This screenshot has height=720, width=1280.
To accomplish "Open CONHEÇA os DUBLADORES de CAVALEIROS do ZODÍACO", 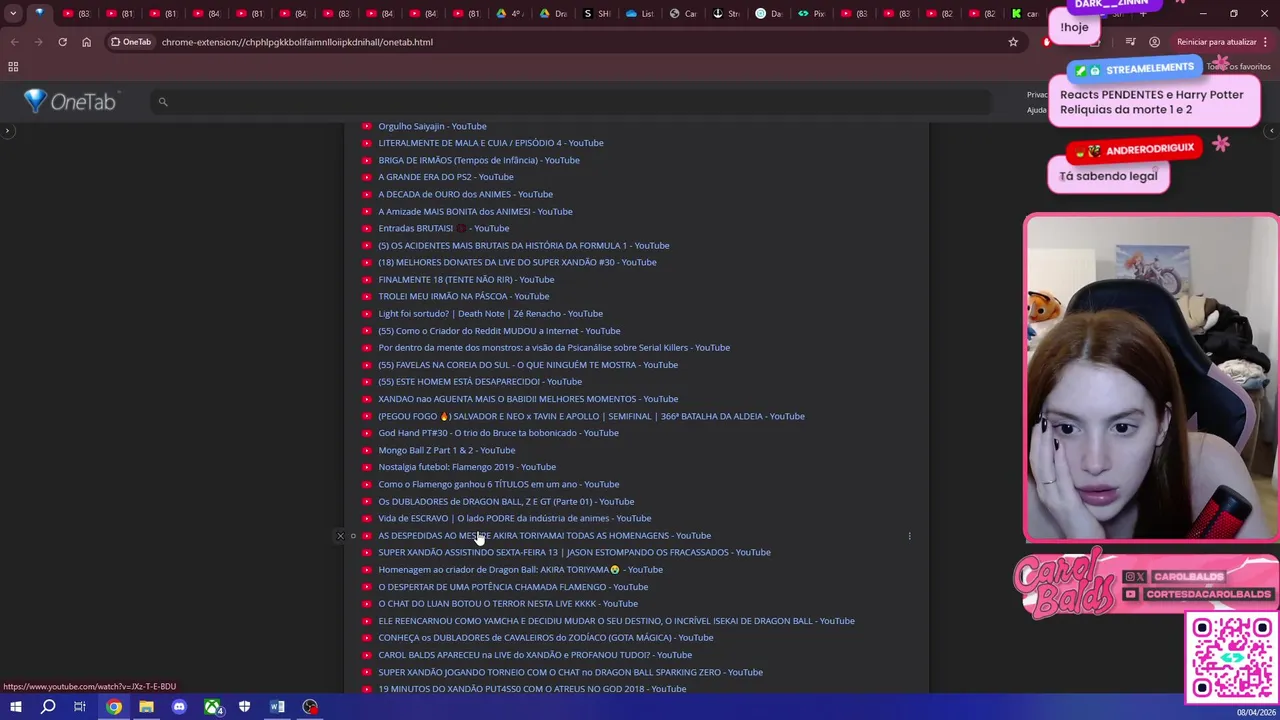I will click(x=546, y=637).
